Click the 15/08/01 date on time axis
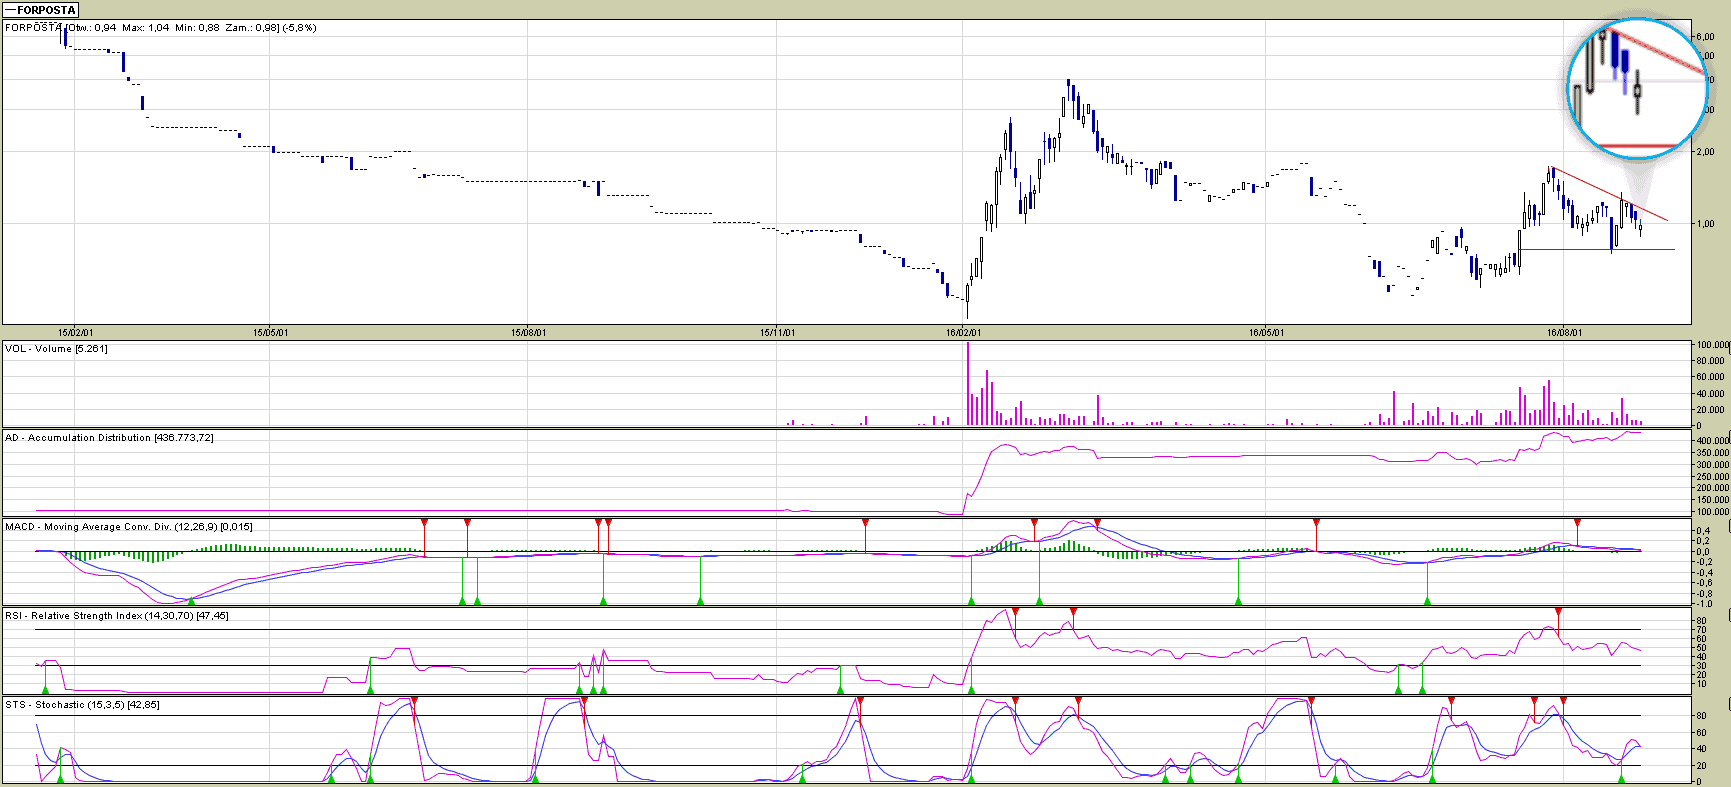The width and height of the screenshot is (1731, 787). 527,333
